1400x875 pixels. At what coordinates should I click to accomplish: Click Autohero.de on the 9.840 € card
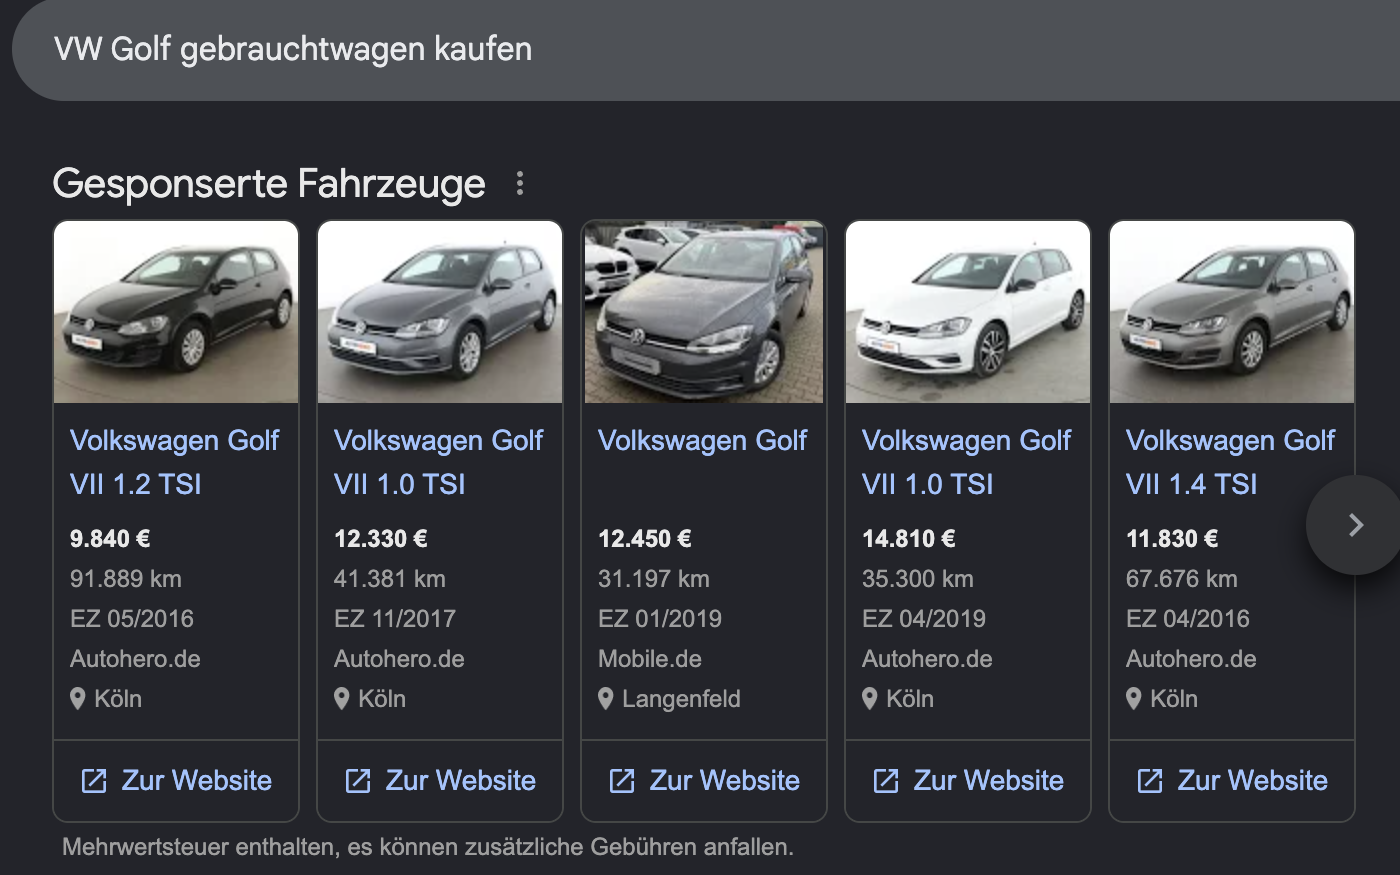(135, 659)
